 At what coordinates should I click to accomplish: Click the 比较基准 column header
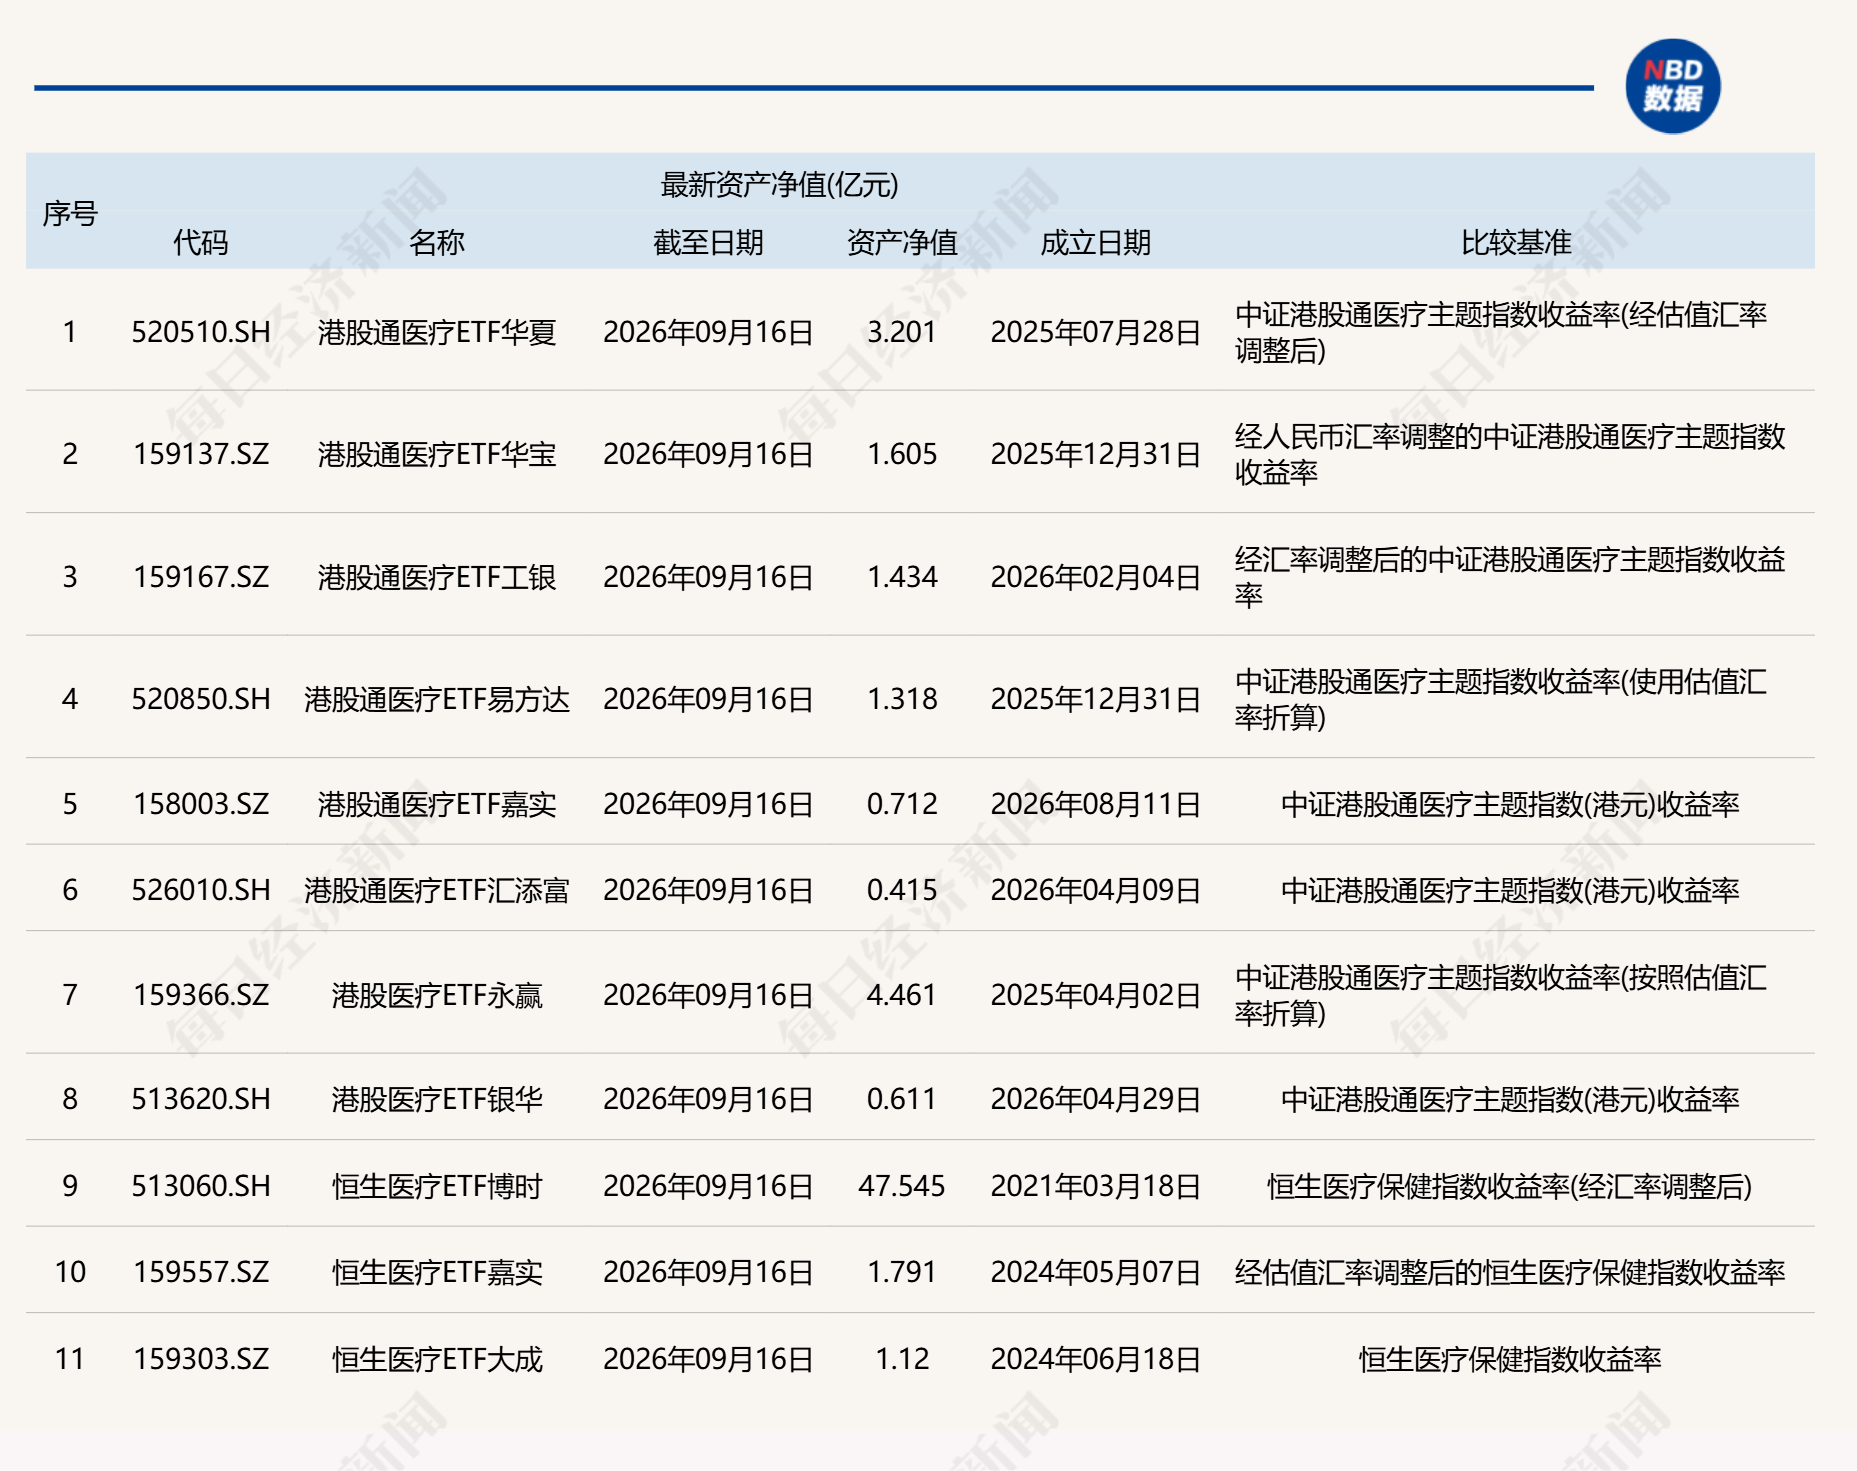[1516, 242]
